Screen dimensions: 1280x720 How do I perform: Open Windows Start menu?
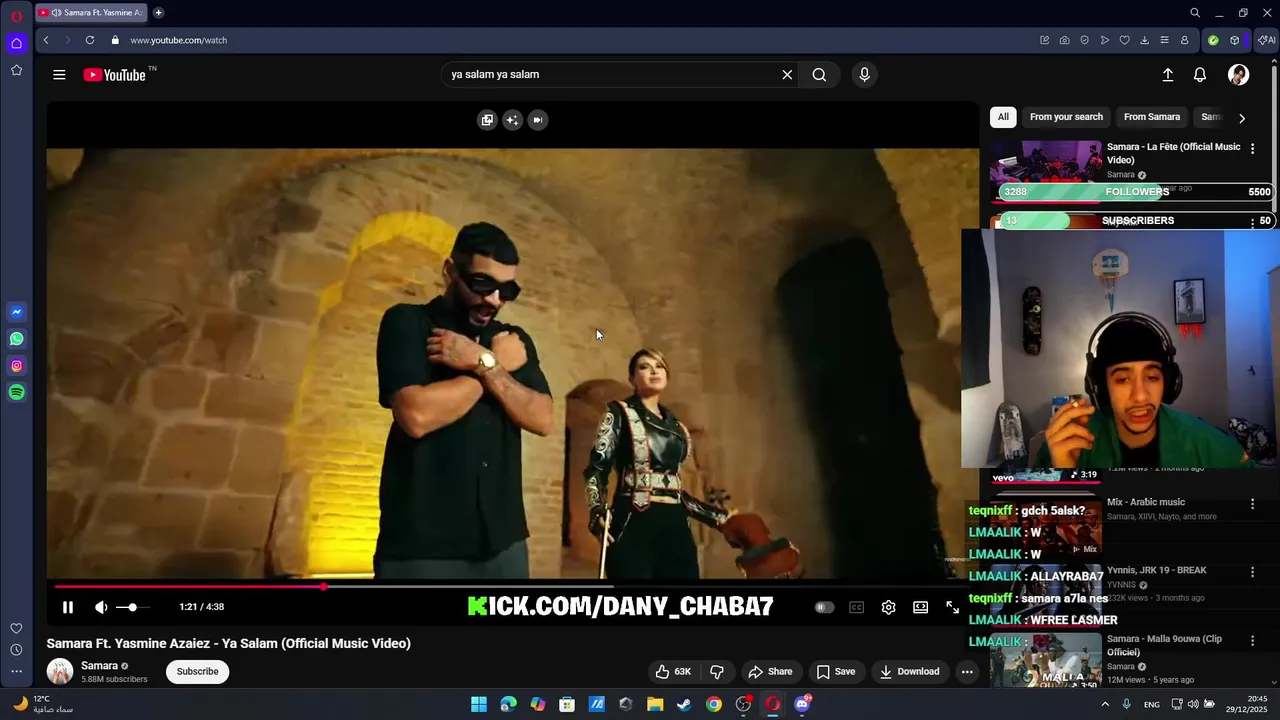pos(479,704)
